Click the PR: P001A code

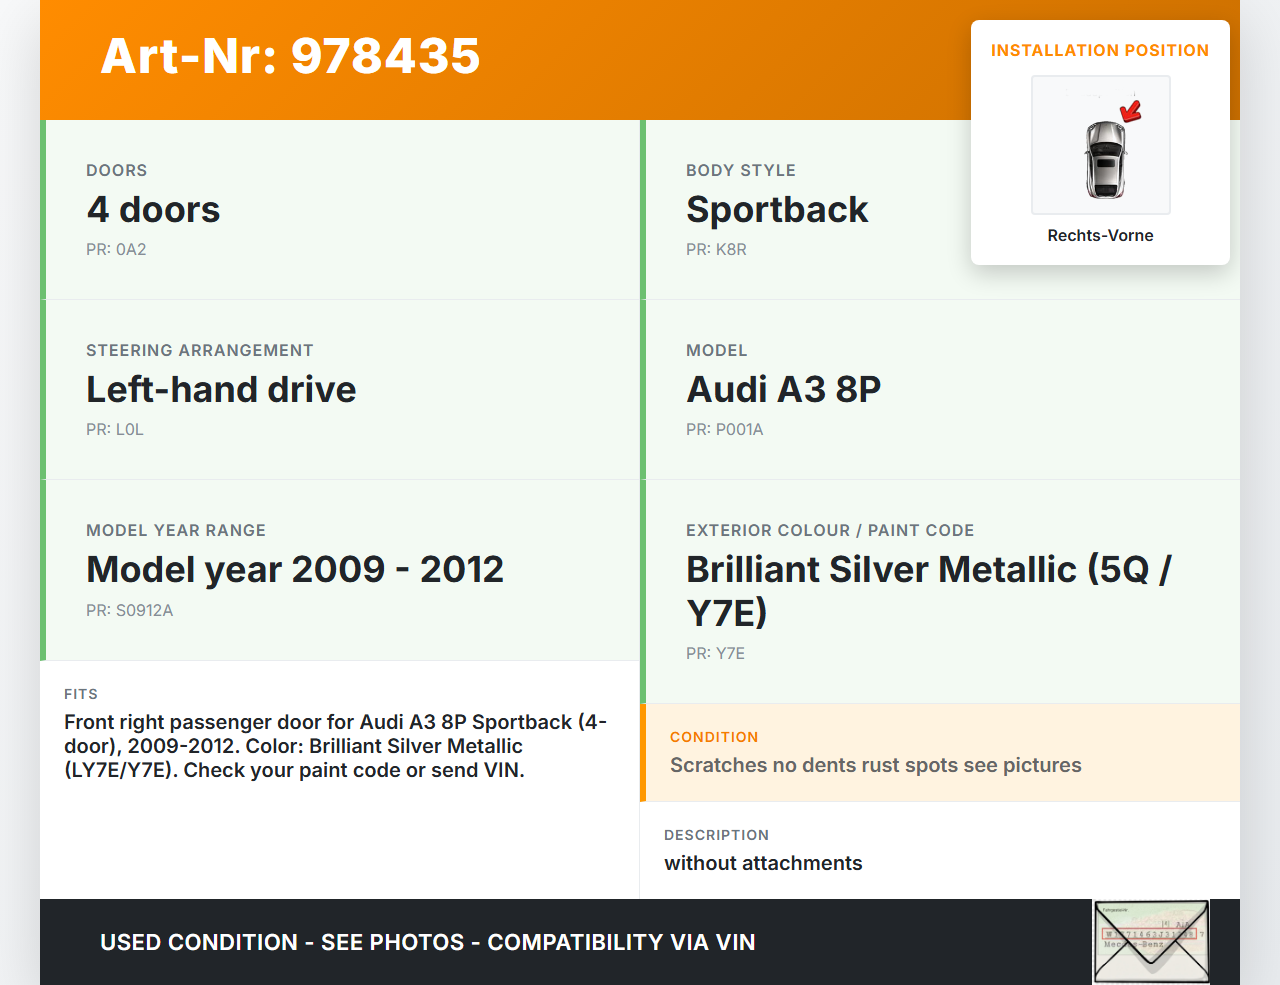tap(725, 429)
